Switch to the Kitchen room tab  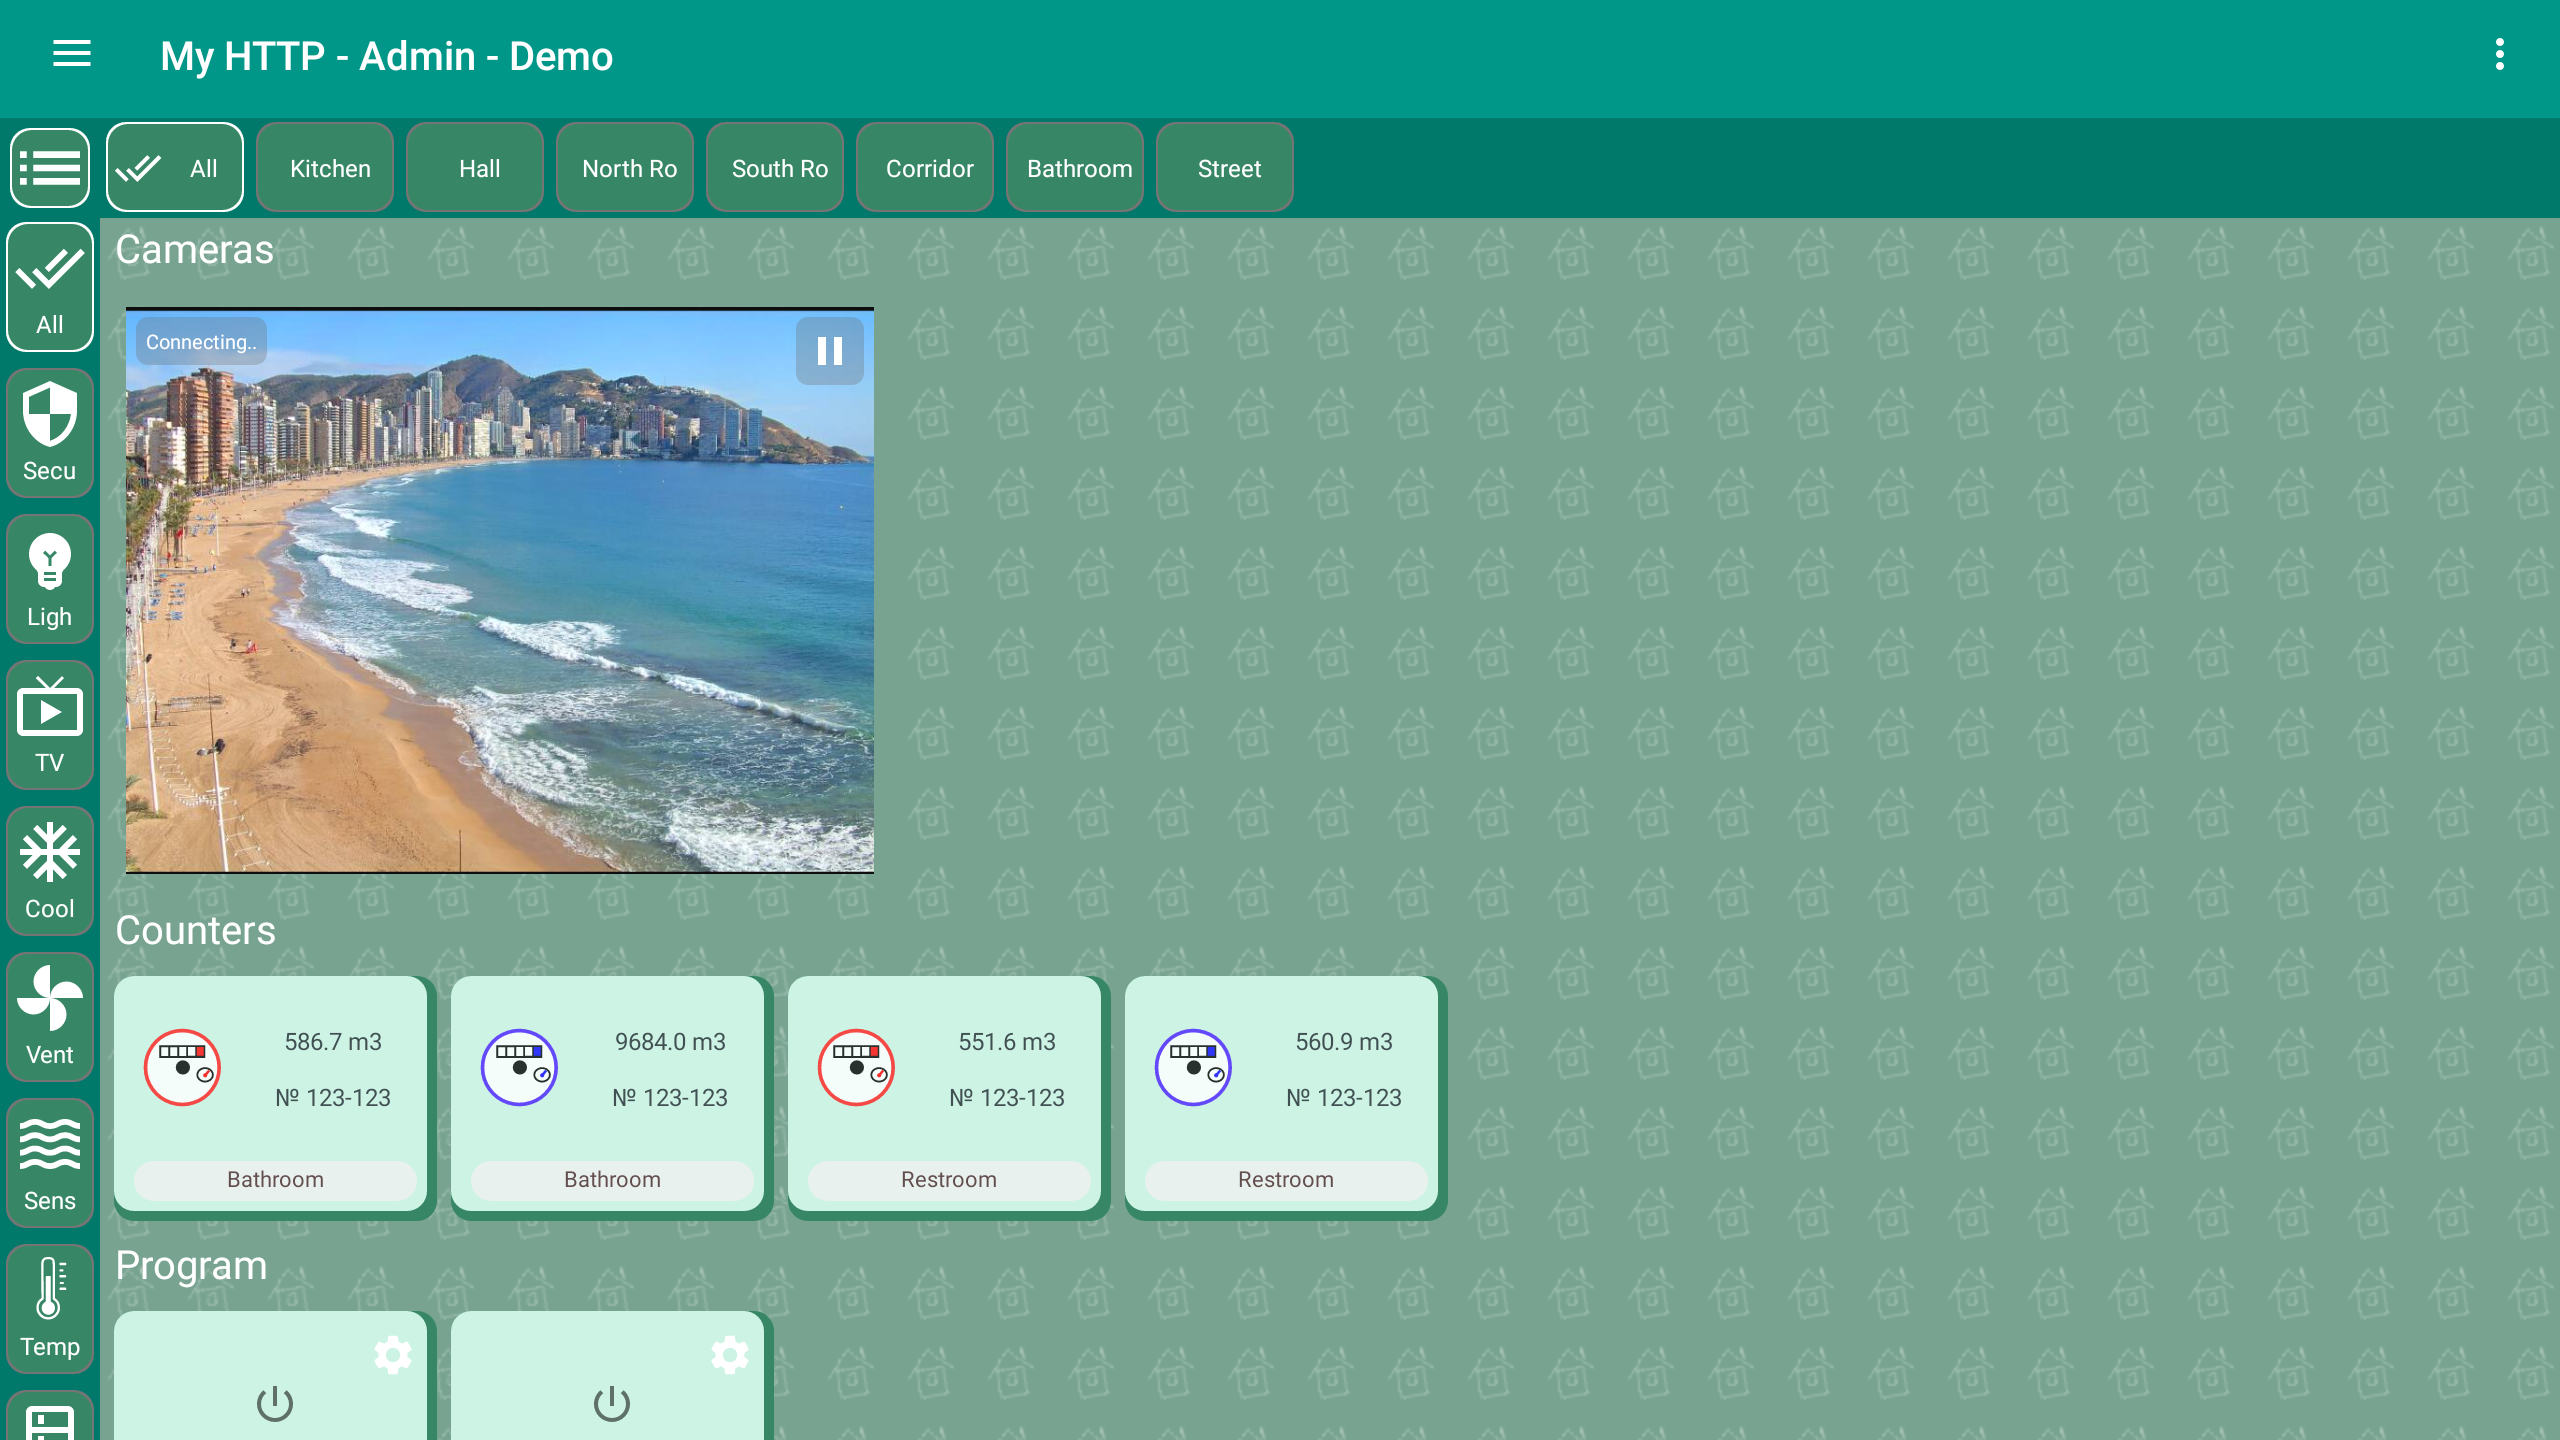pos(329,168)
